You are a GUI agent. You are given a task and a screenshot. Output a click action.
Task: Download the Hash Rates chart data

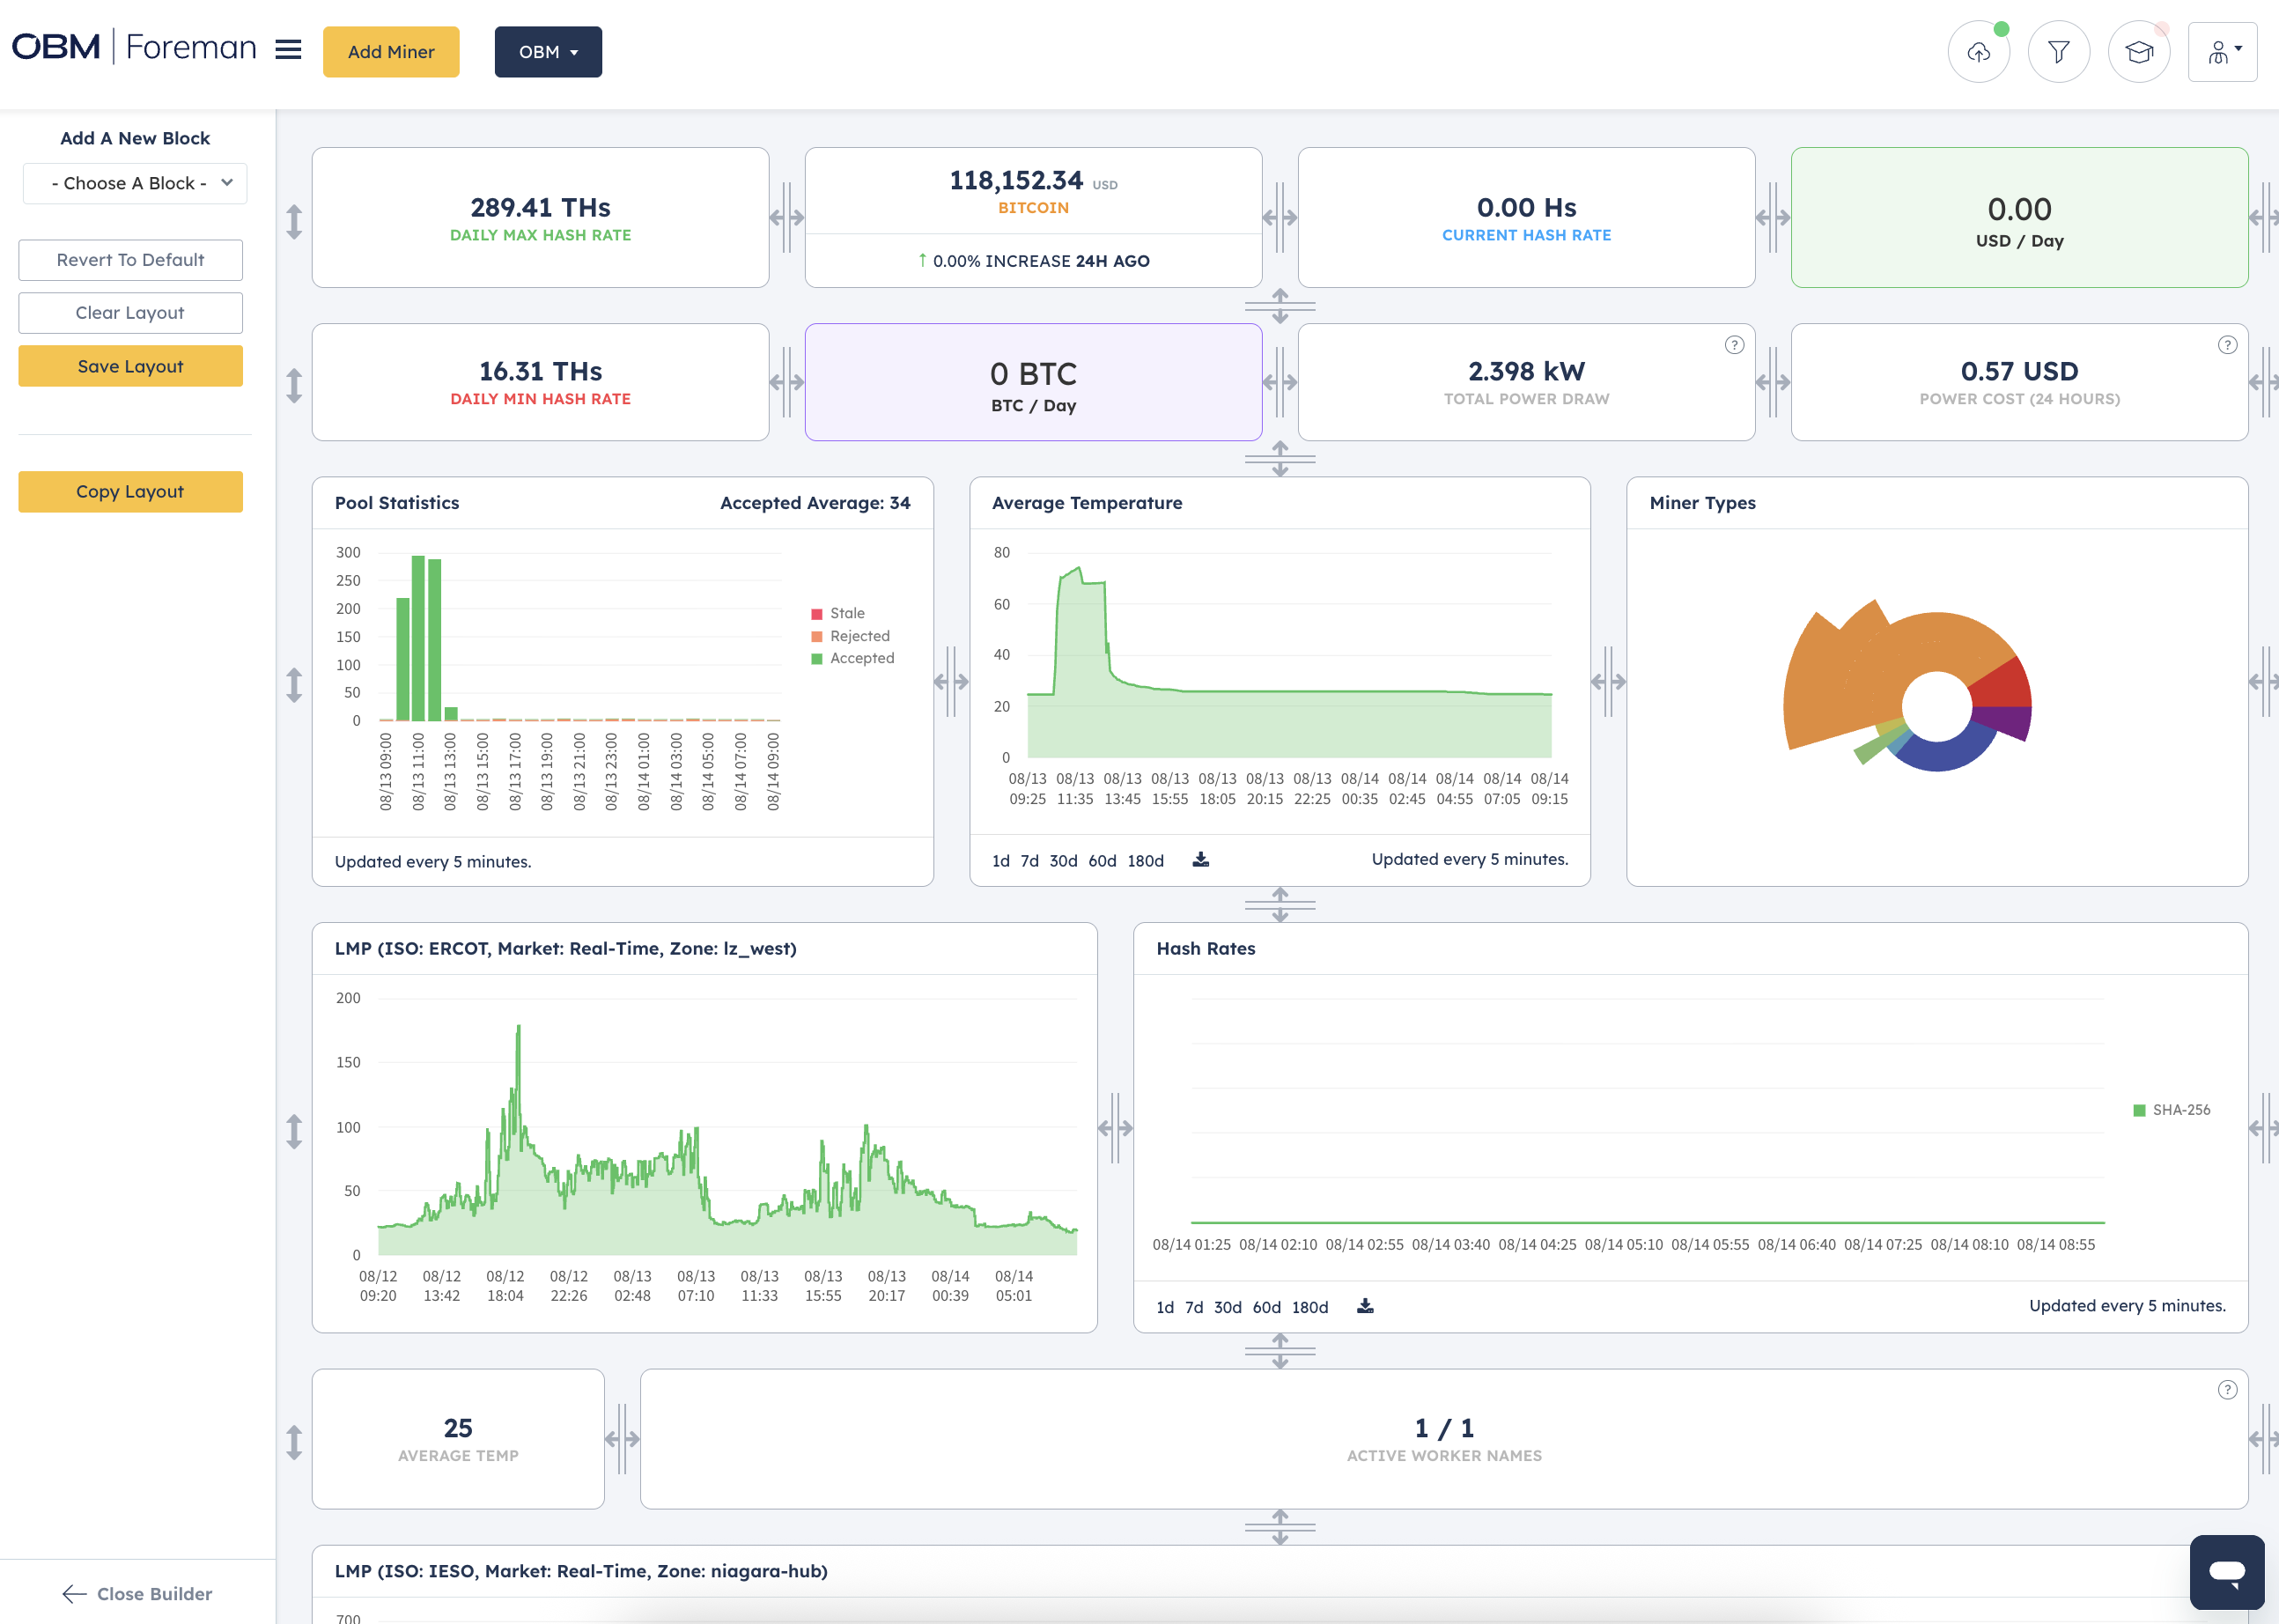1364,1306
